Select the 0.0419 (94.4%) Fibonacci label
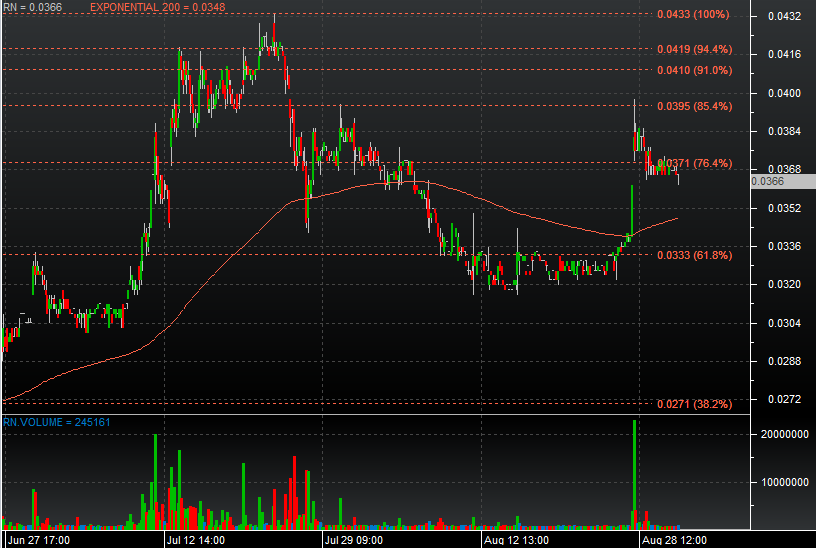 tap(694, 49)
